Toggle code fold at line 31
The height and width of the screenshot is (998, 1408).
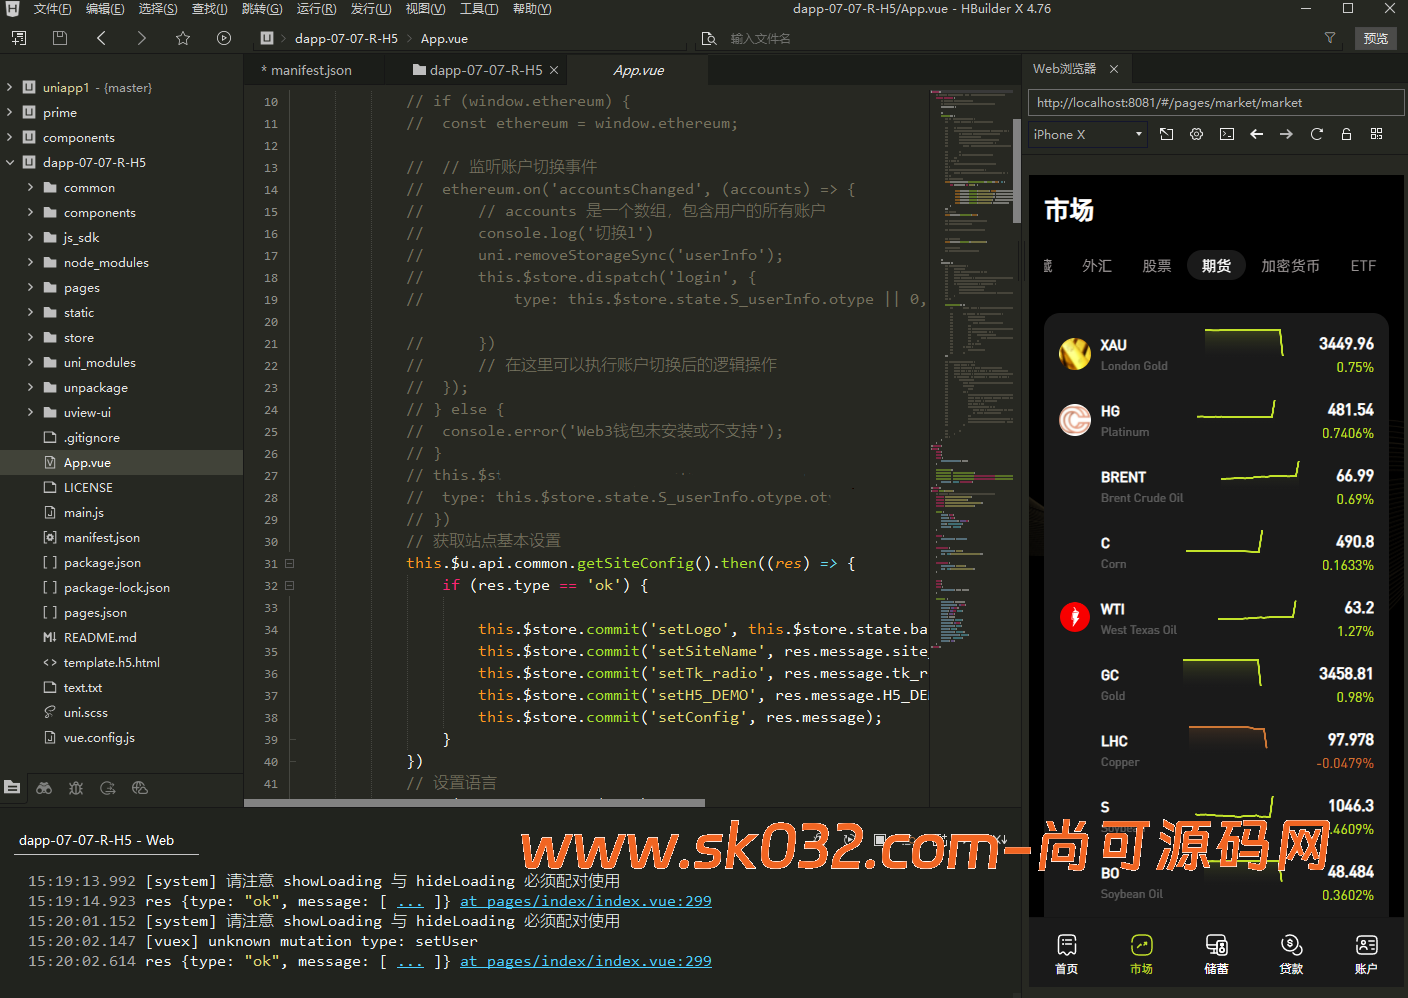[x=290, y=563]
